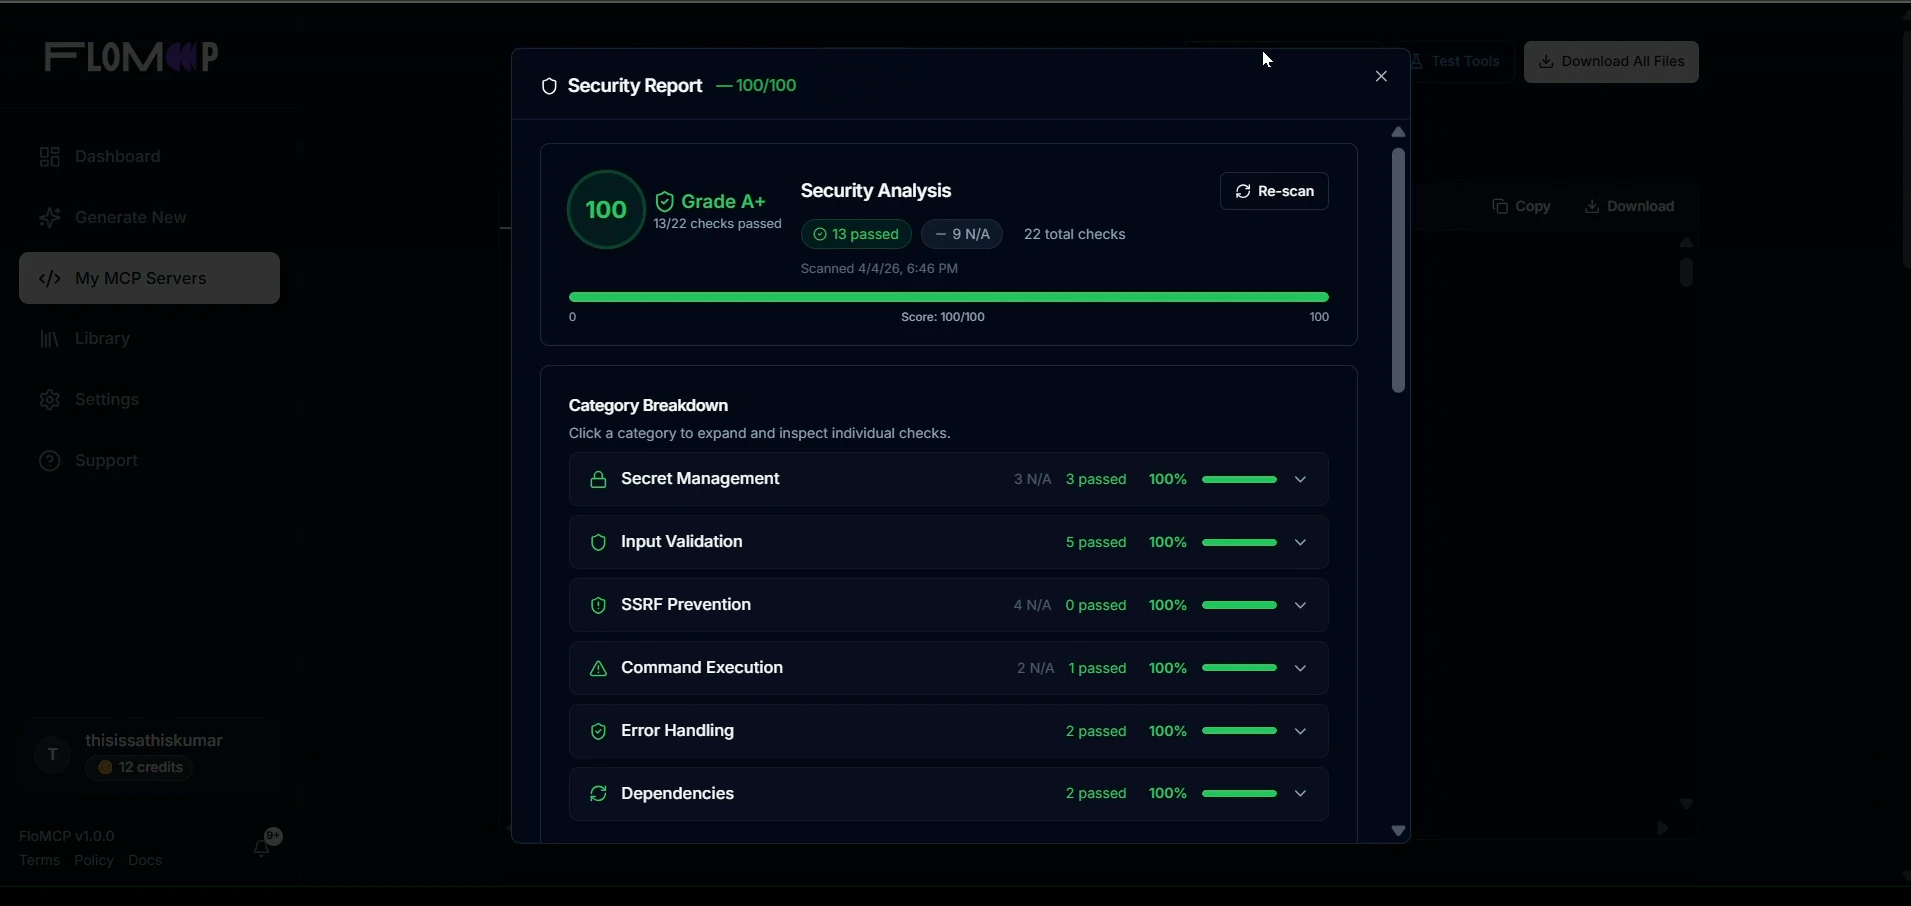Click the Input Validation 5 passed text

coord(1096,543)
